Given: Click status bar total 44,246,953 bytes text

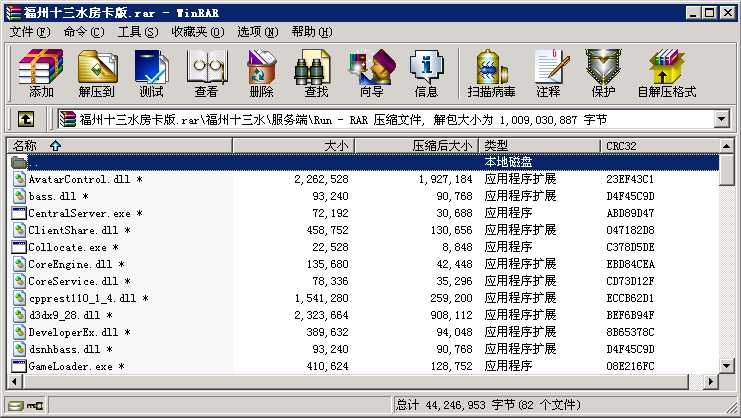Looking at the screenshot, I should click(488, 405).
